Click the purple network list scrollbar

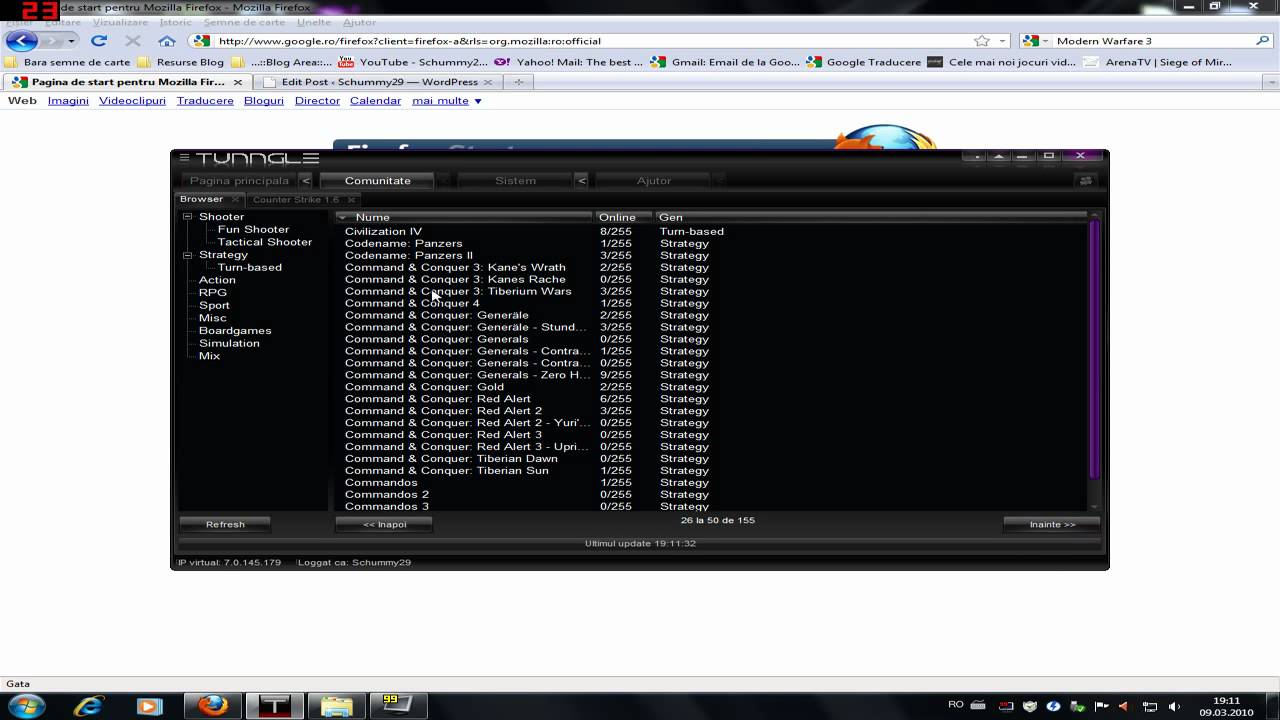pyautogui.click(x=1094, y=350)
